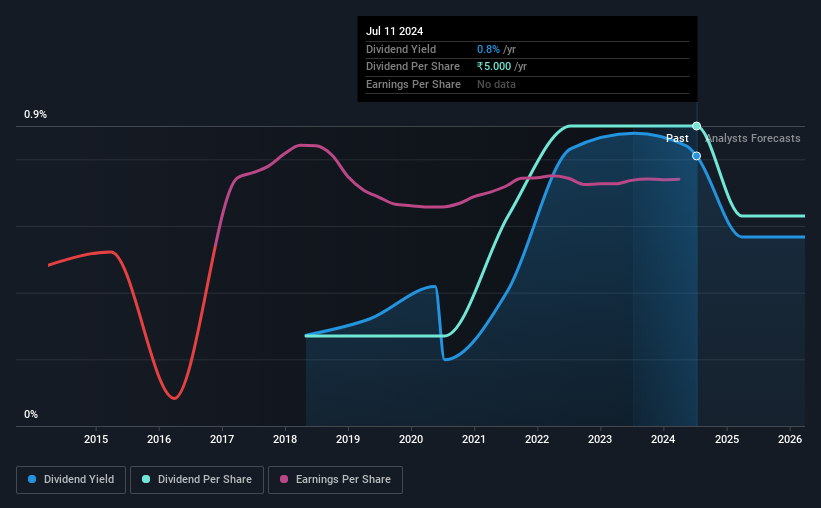Click the 2024 x-axis label

click(663, 439)
